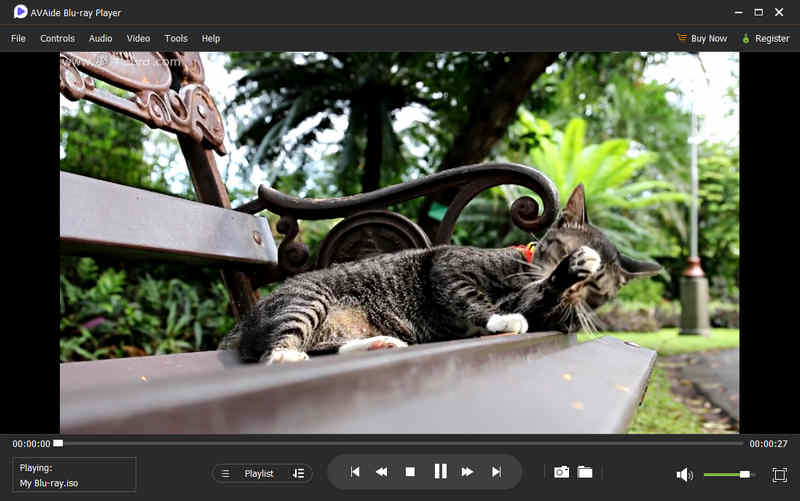800x501 pixels.
Task: Mute the speaker volume
Action: (684, 475)
